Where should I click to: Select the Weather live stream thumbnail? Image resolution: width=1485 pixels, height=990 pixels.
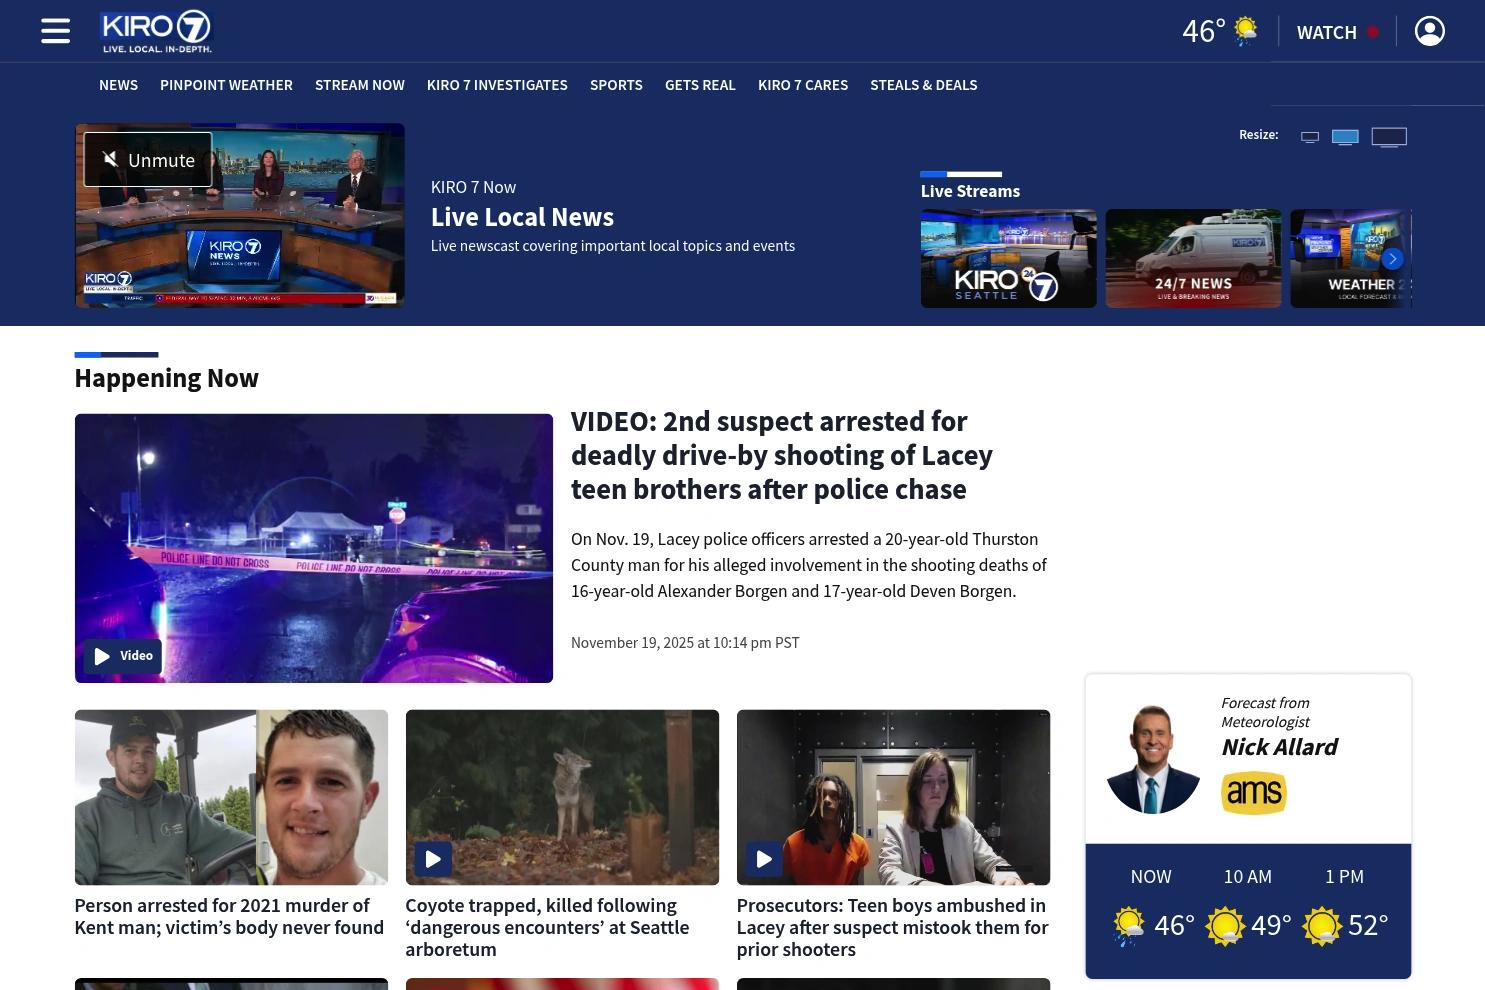coord(1350,258)
